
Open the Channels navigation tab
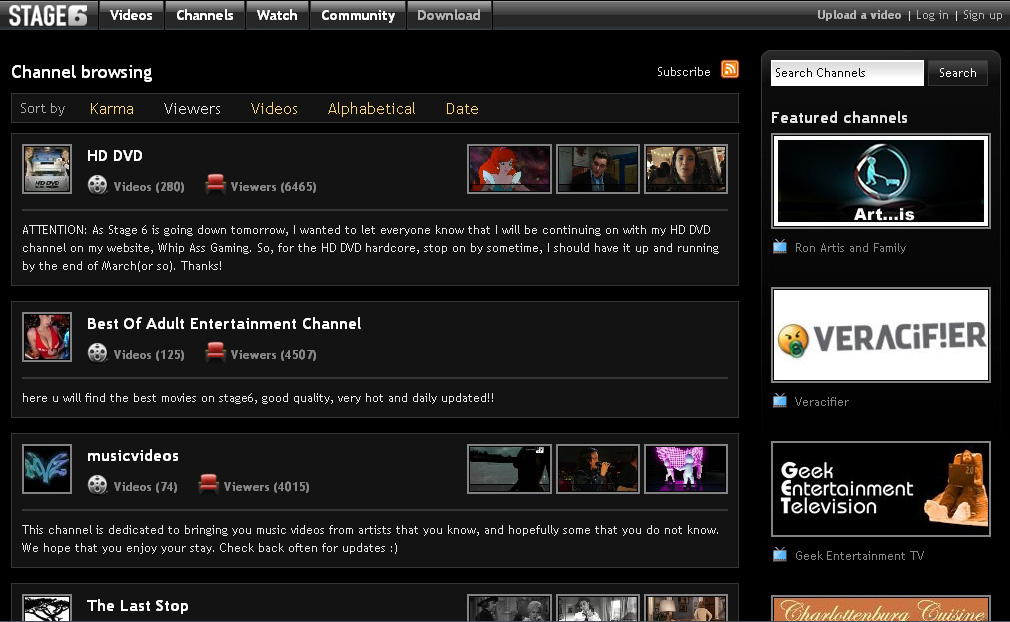pos(205,15)
